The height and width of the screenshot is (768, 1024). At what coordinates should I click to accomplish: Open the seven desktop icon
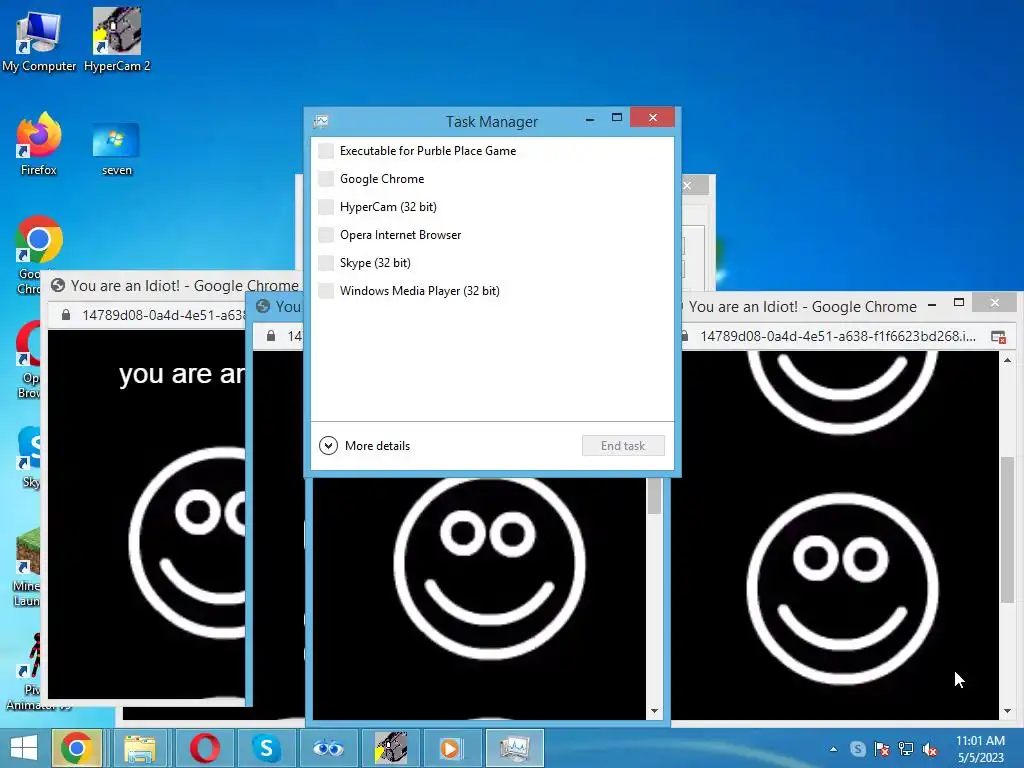[x=116, y=150]
